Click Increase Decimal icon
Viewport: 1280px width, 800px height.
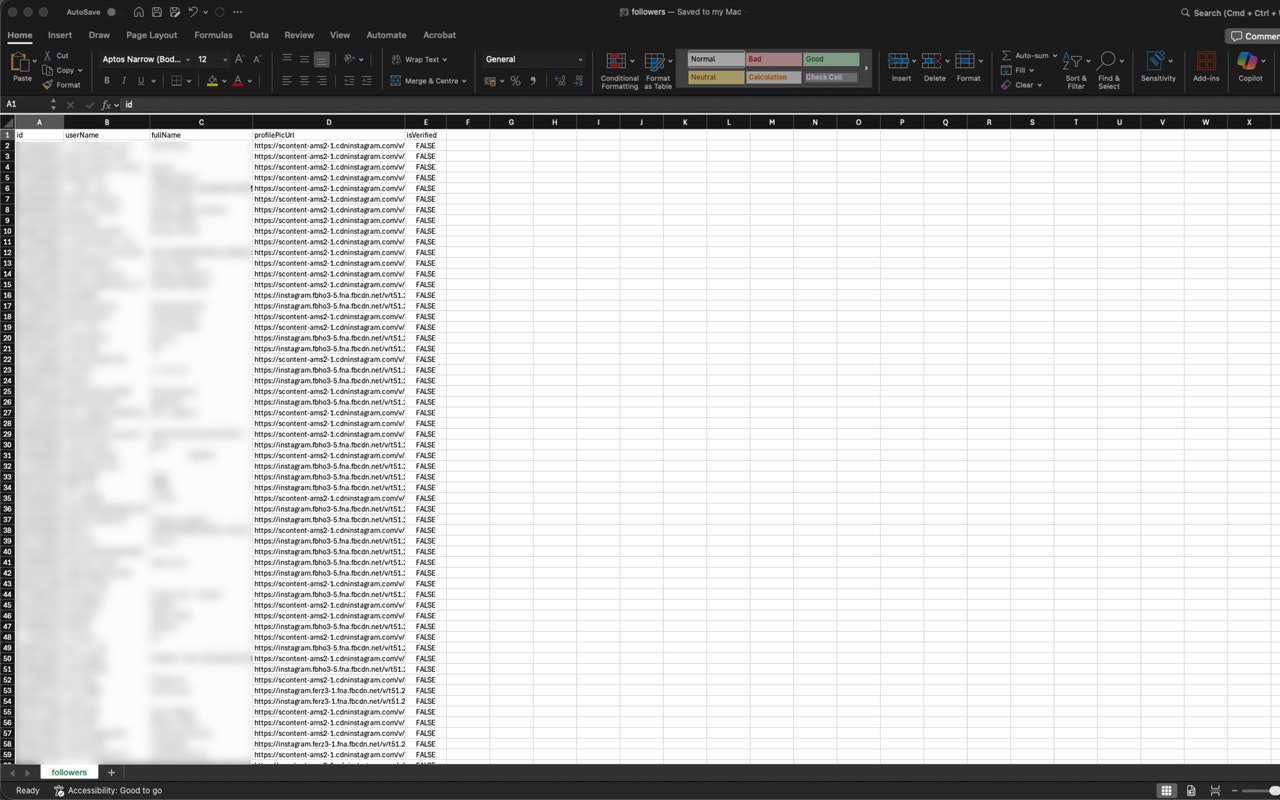(x=558, y=81)
